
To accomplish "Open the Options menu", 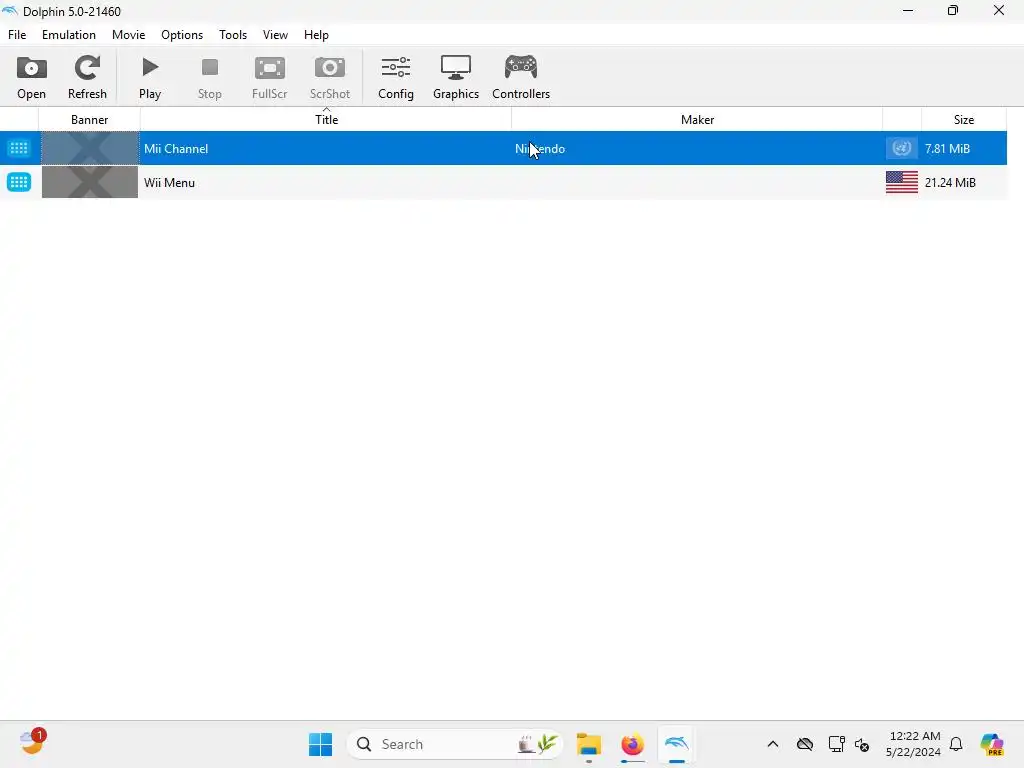I will point(182,35).
